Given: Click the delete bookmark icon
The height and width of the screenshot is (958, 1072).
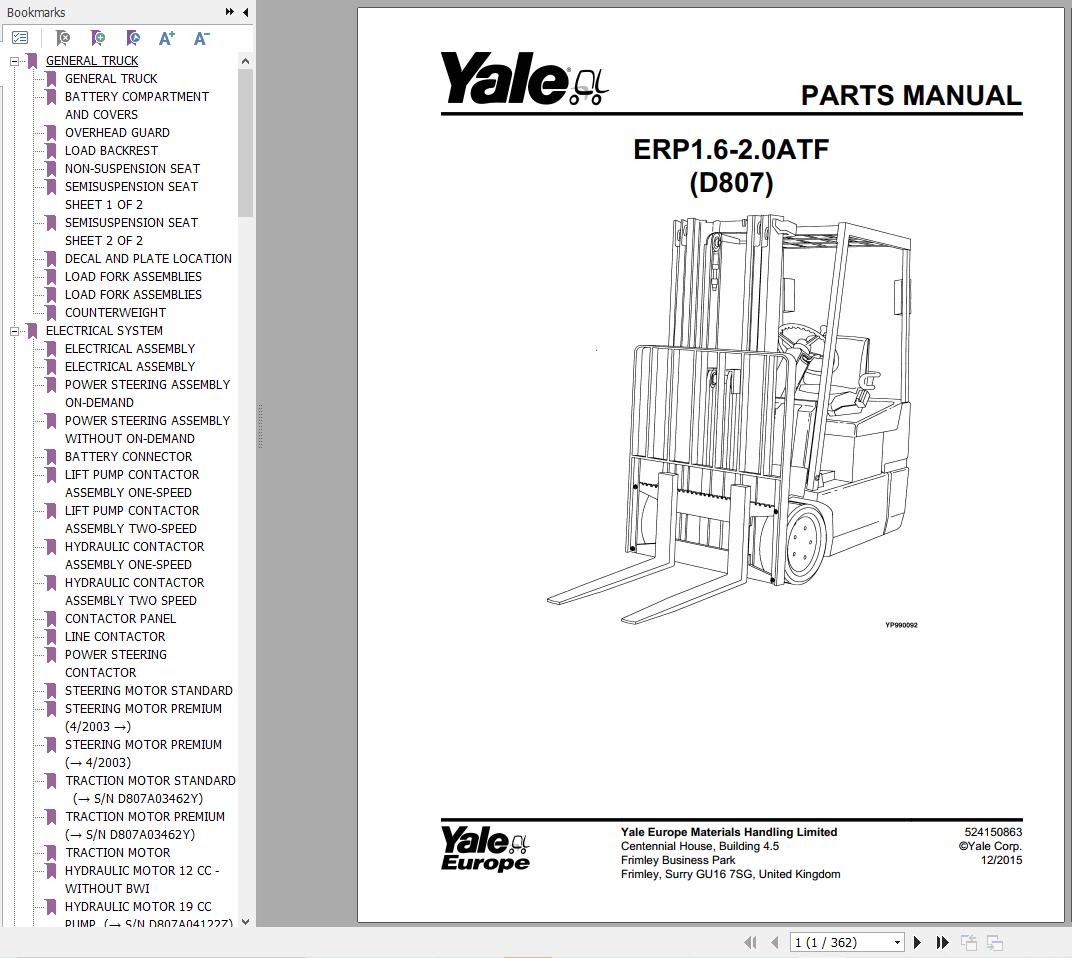Looking at the screenshot, I should pyautogui.click(x=62, y=38).
